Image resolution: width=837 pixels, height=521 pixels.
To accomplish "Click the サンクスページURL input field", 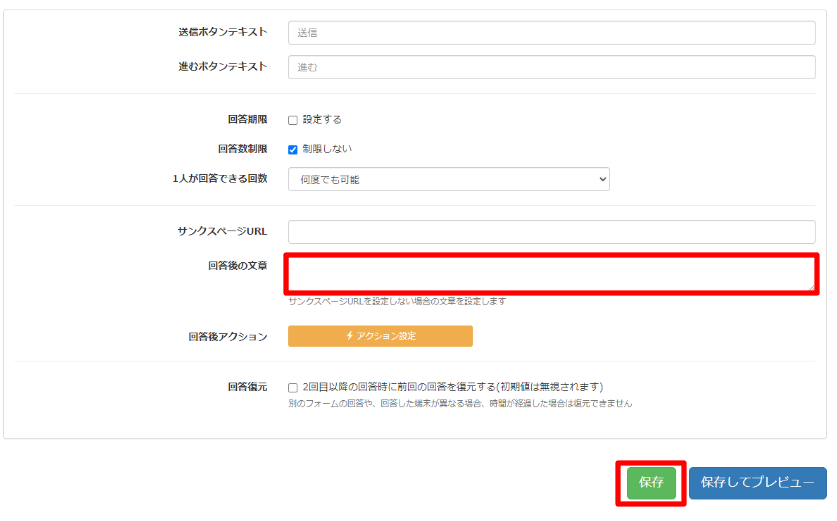I will [x=551, y=232].
